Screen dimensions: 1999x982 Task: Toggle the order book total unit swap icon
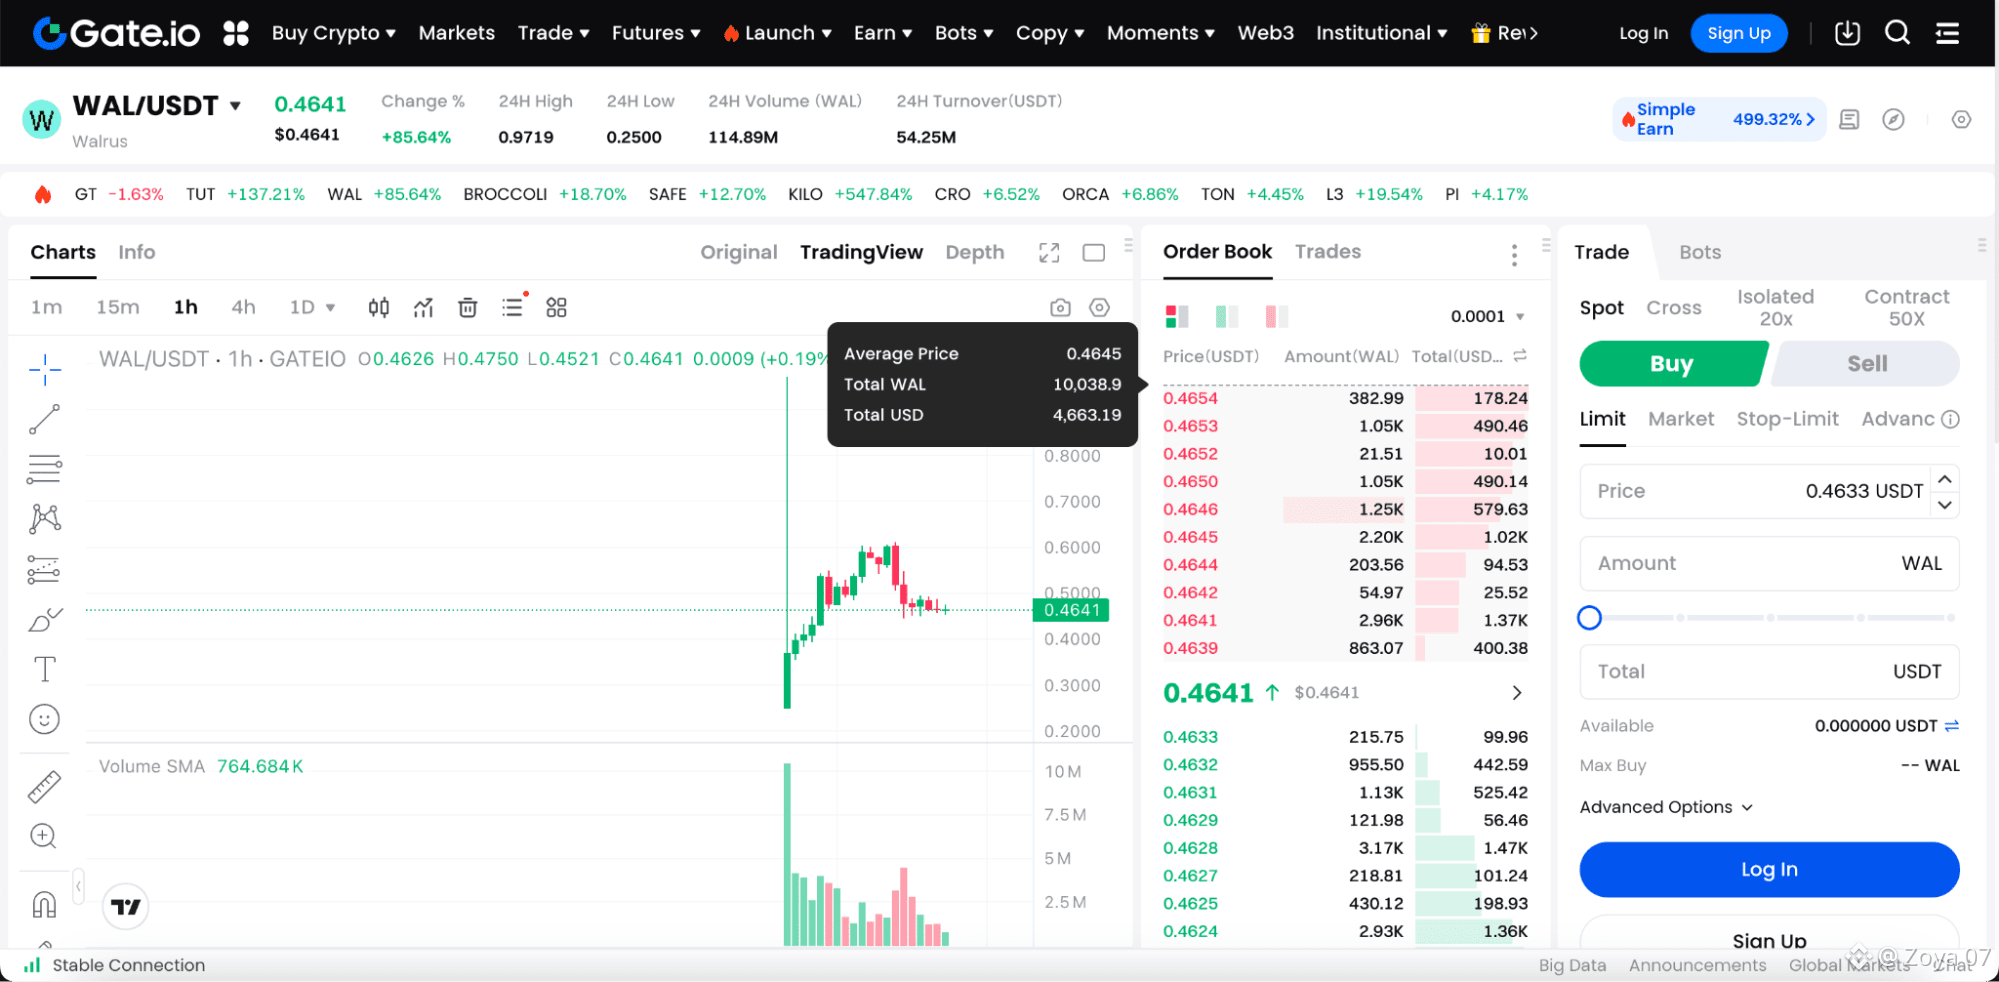pos(1520,356)
